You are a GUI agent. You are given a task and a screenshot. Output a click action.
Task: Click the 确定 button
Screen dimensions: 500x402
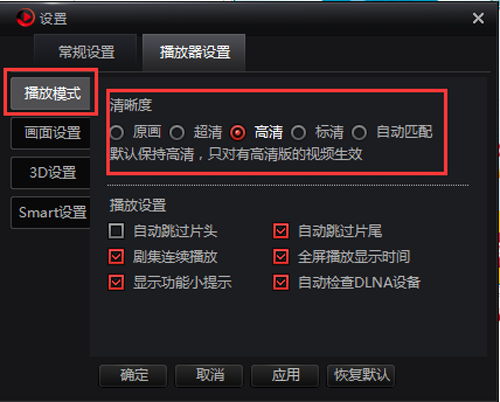click(133, 375)
